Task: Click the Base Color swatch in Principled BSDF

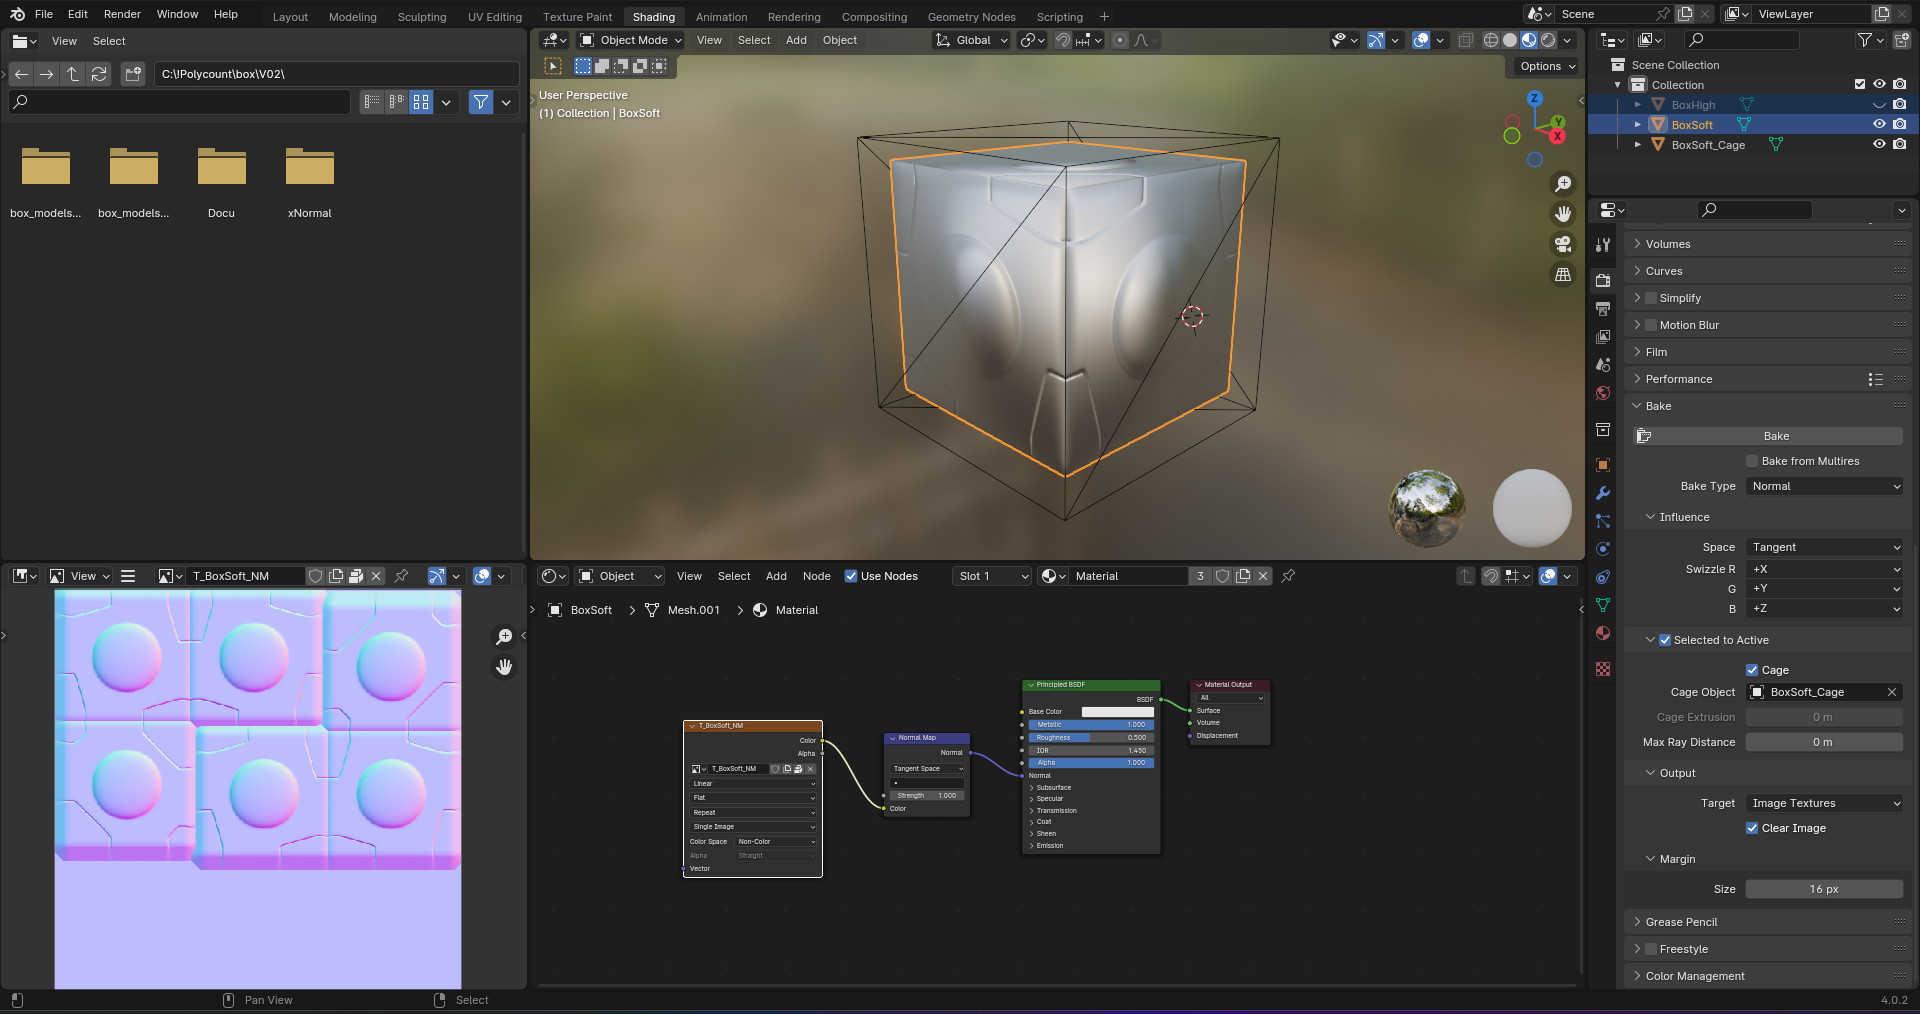Action: (x=1117, y=712)
